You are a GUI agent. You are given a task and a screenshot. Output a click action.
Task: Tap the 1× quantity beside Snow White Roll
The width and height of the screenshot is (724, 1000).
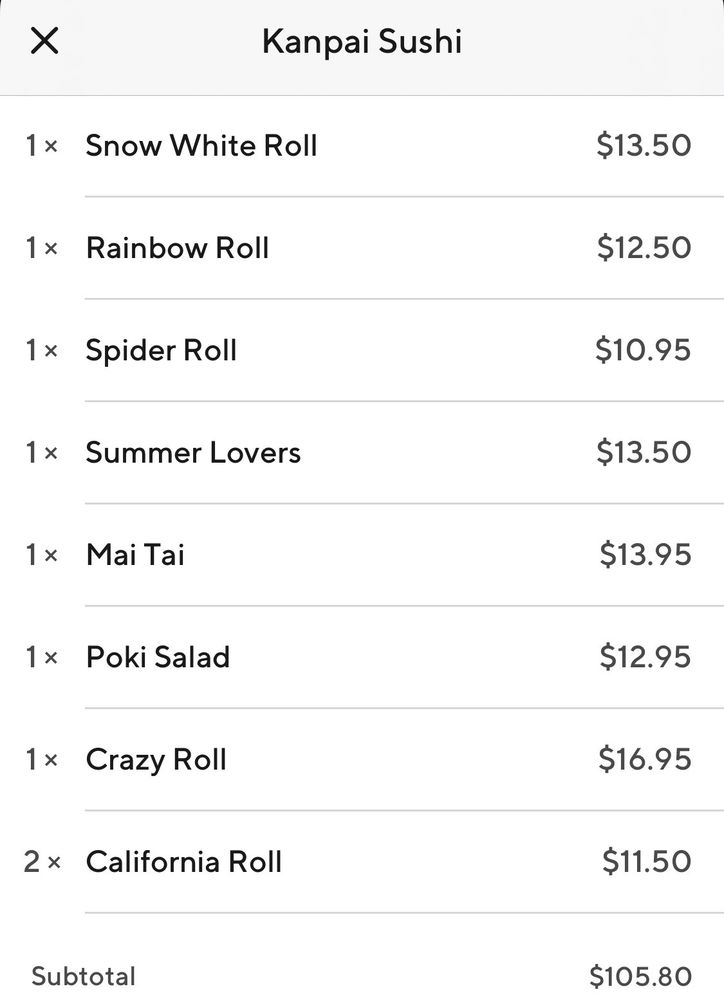tap(42, 146)
